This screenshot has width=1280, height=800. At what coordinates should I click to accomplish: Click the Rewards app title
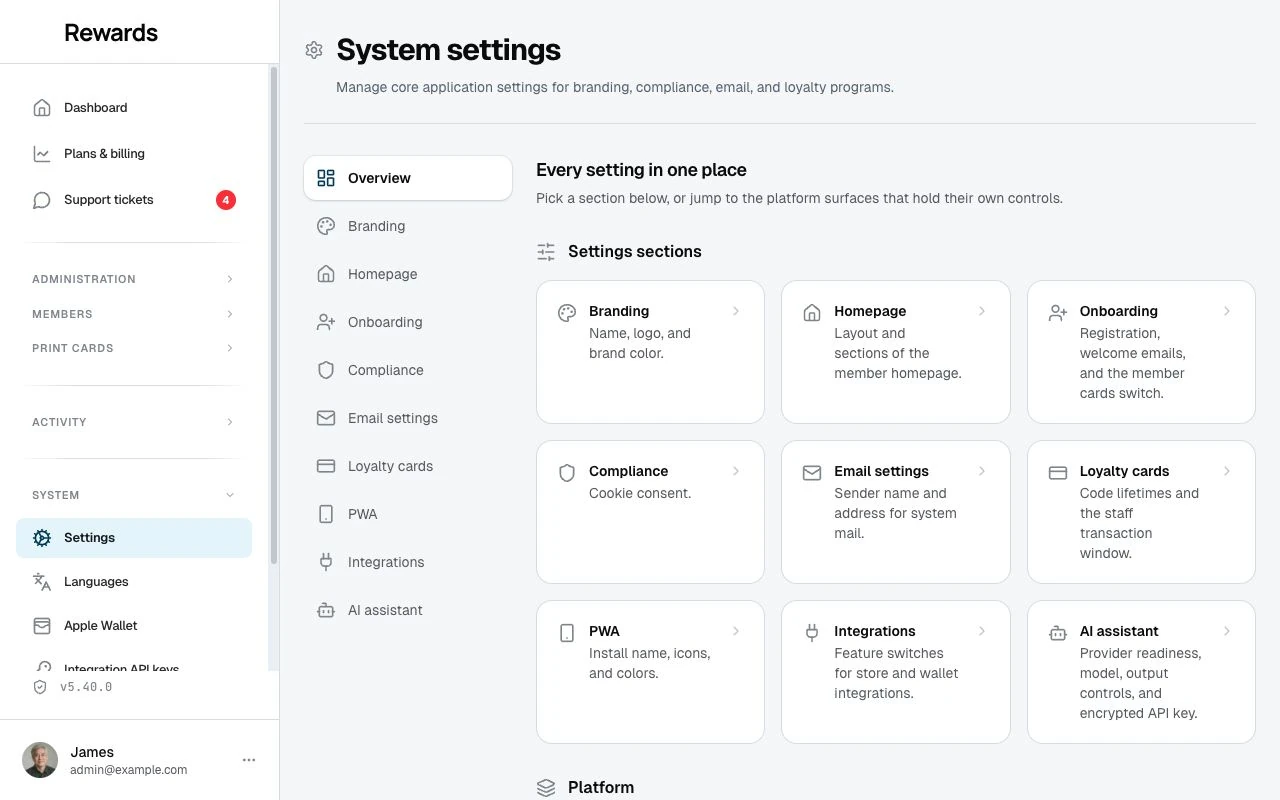click(x=111, y=33)
